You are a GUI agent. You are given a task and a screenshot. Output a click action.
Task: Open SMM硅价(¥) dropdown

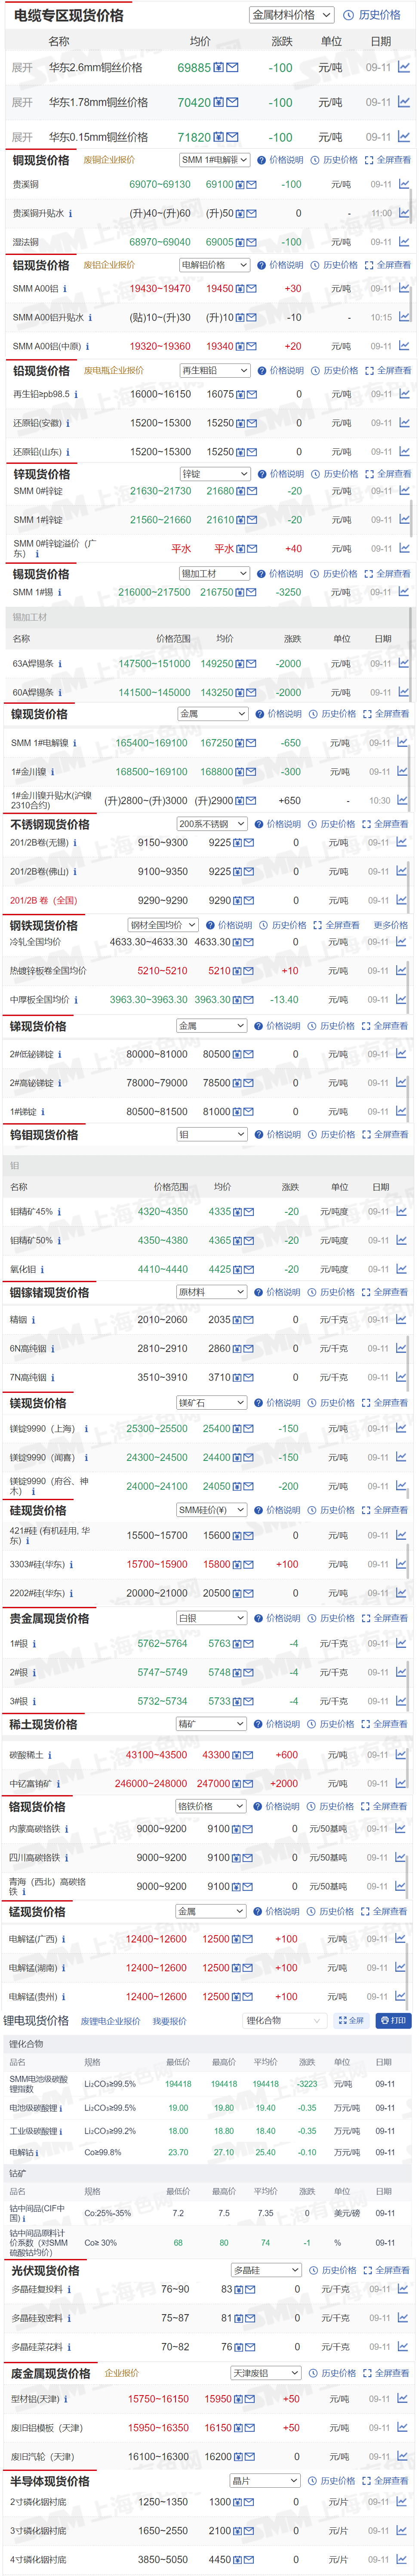click(x=212, y=1510)
